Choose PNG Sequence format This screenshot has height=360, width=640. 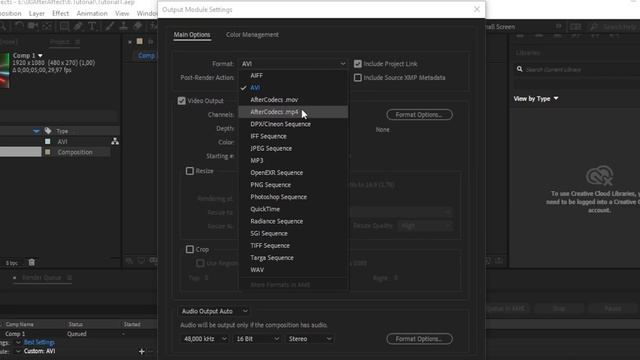pos(293,185)
